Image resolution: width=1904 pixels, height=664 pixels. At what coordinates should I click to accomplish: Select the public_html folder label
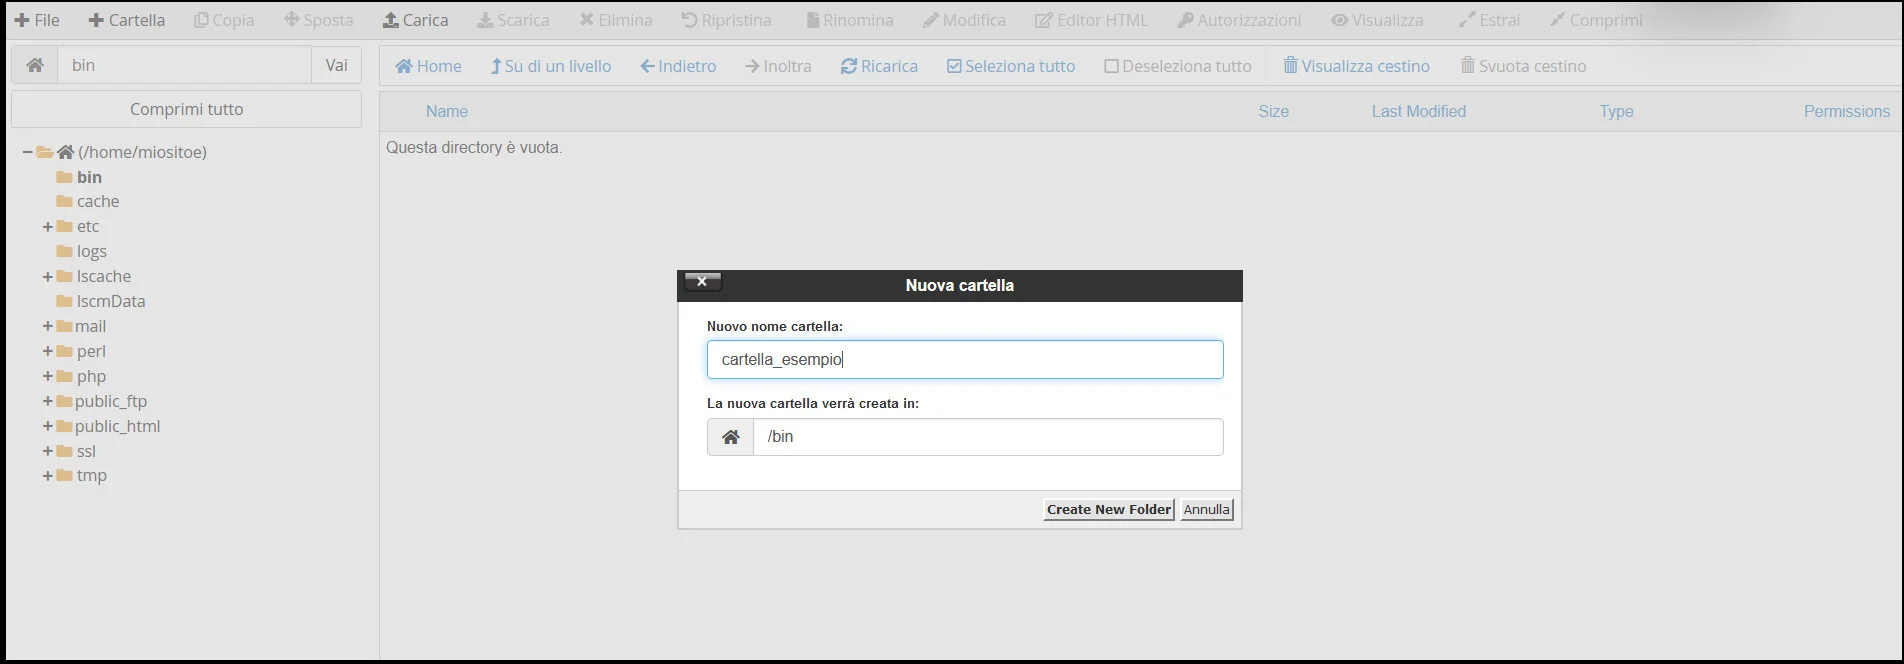coord(117,426)
